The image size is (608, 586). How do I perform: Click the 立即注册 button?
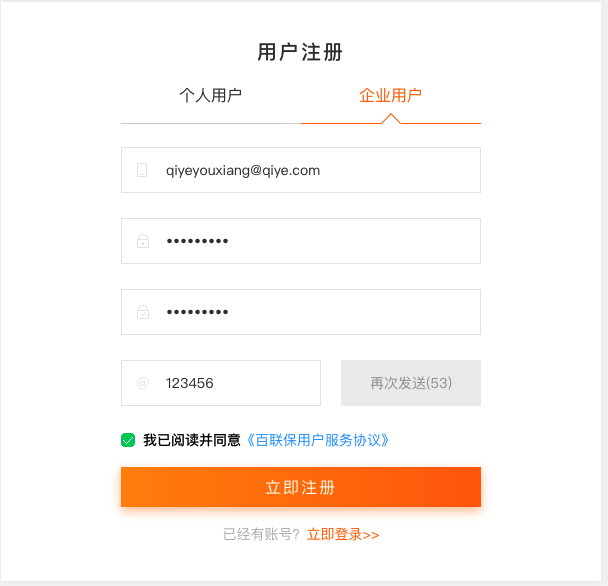click(x=301, y=487)
